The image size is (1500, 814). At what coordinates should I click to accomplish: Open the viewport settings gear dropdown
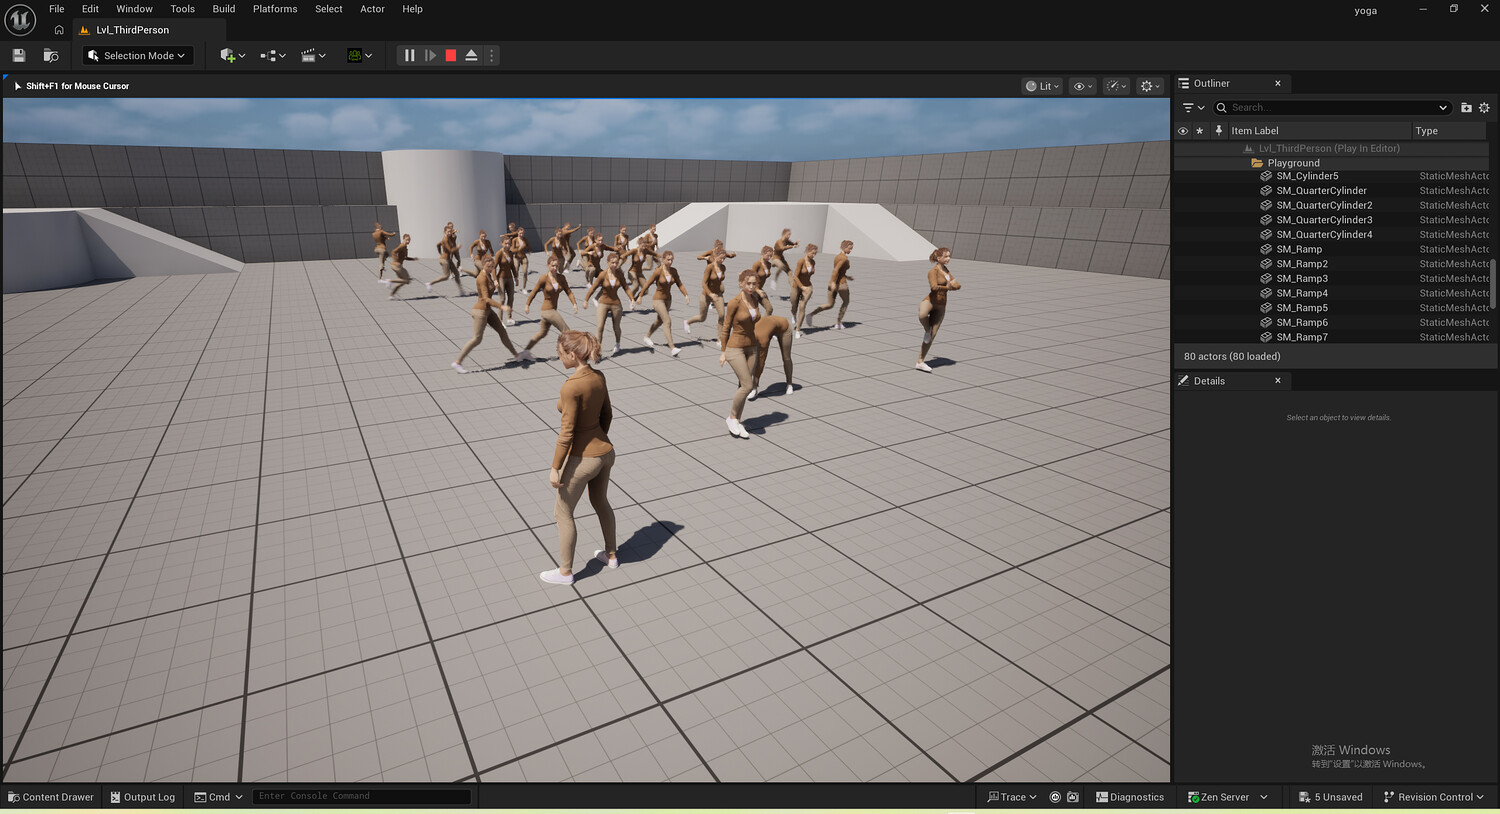[1150, 86]
